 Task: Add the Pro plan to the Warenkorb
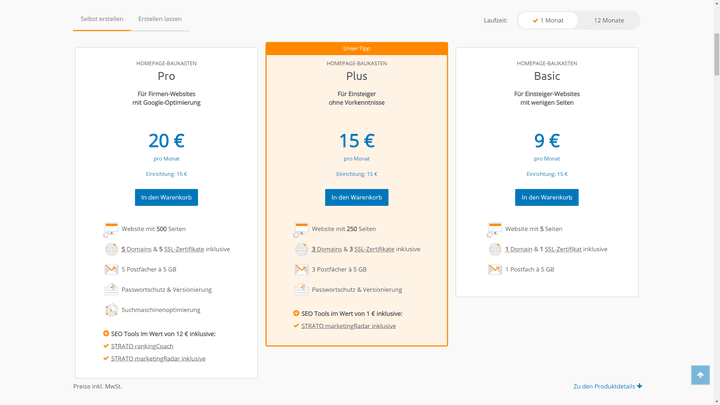tap(166, 197)
